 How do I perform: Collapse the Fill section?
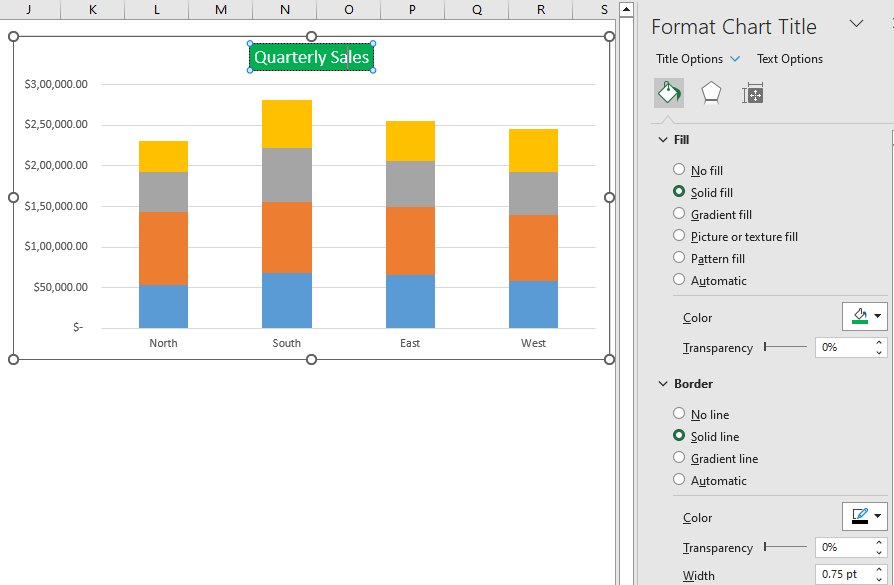point(662,139)
